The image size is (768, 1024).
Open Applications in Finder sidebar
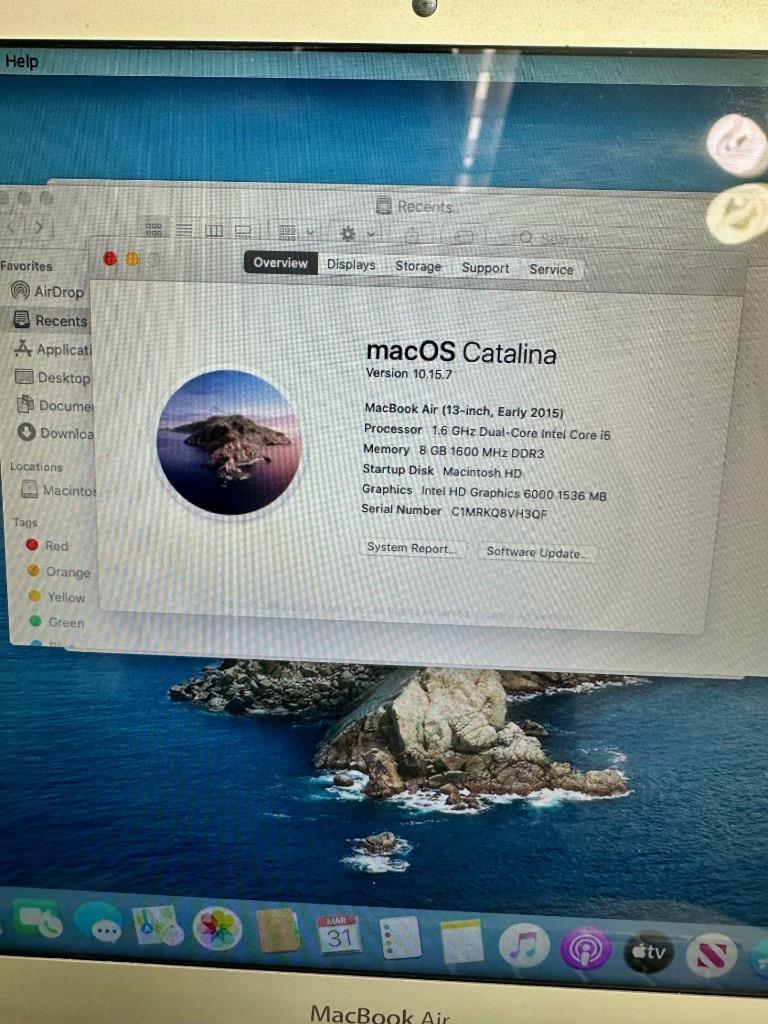point(52,349)
